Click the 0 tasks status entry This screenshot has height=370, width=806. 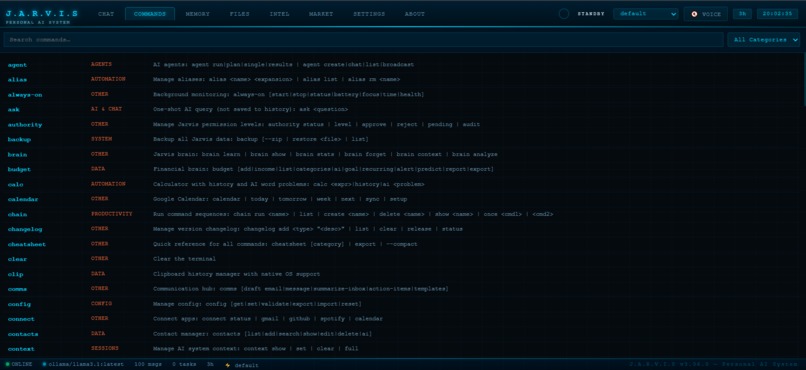coord(183,364)
